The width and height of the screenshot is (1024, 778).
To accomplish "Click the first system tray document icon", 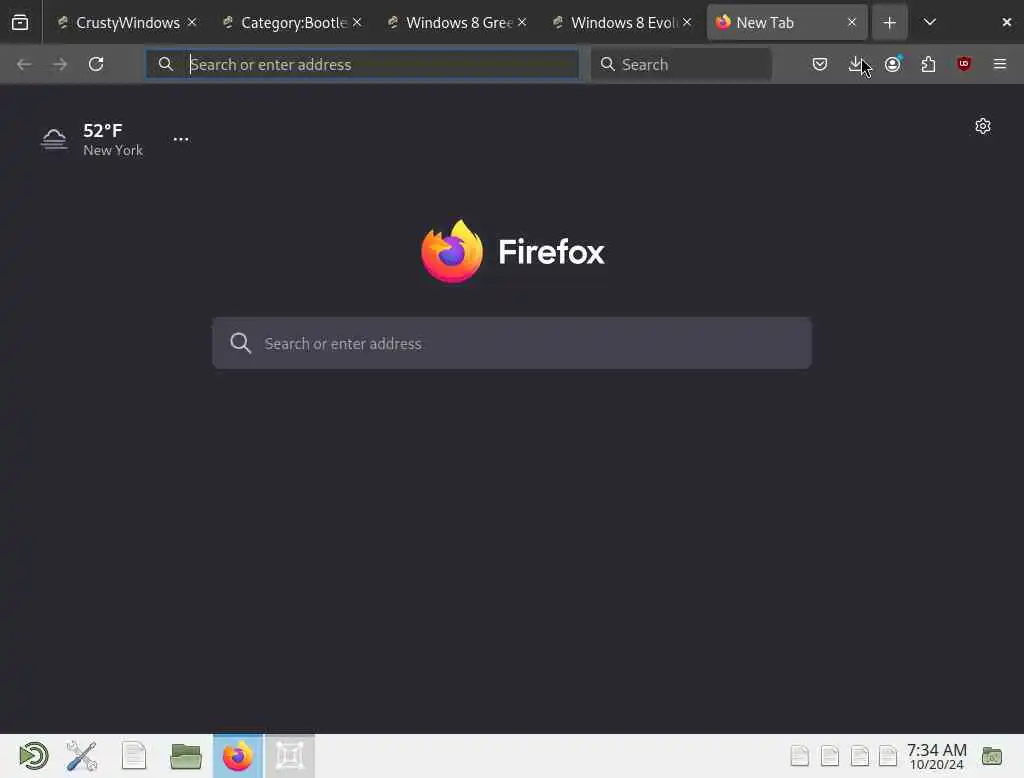I will coord(800,756).
